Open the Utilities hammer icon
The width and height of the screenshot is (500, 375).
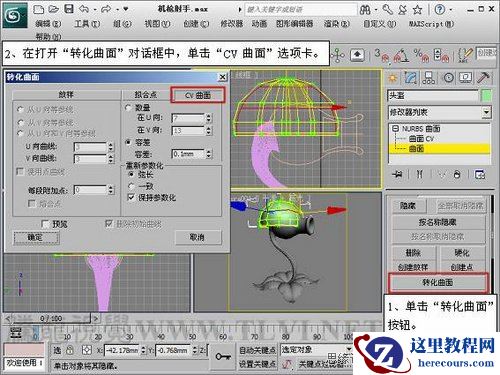click(x=483, y=78)
